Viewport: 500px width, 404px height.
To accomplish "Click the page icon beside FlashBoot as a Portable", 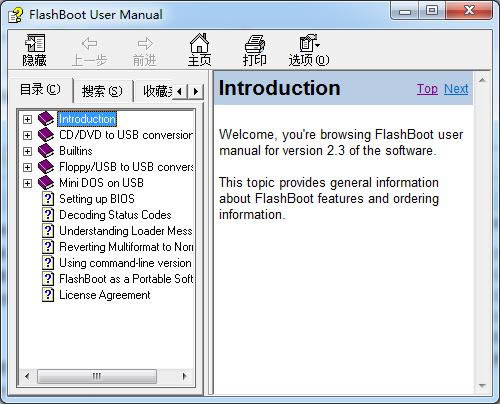I will pyautogui.click(x=48, y=279).
